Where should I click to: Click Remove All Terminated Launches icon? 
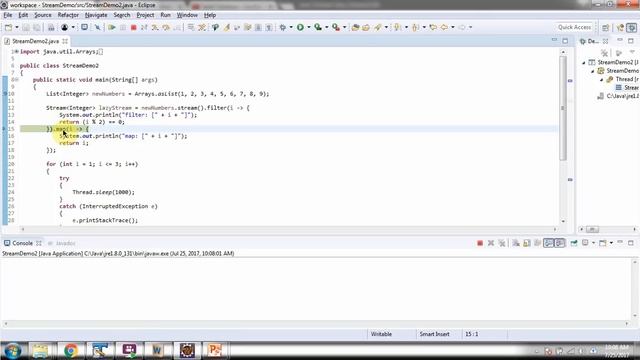click(502, 243)
